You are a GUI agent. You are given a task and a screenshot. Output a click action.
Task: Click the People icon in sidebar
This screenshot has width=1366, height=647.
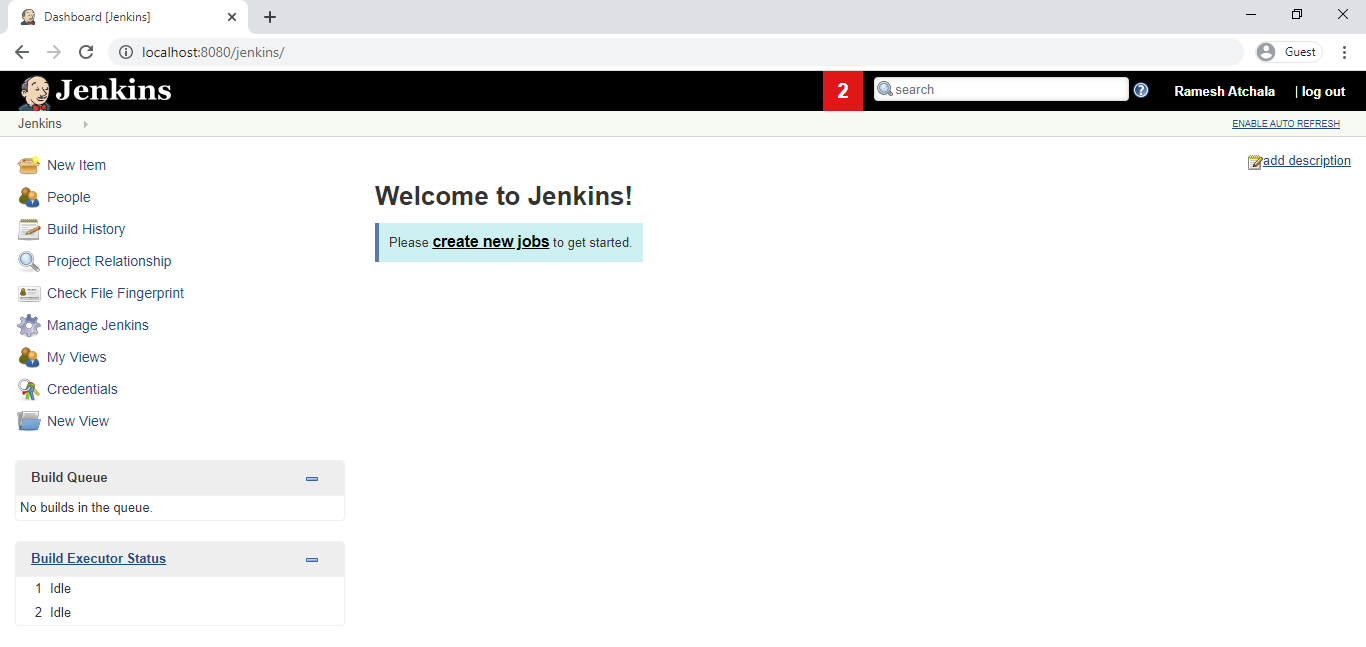(29, 197)
